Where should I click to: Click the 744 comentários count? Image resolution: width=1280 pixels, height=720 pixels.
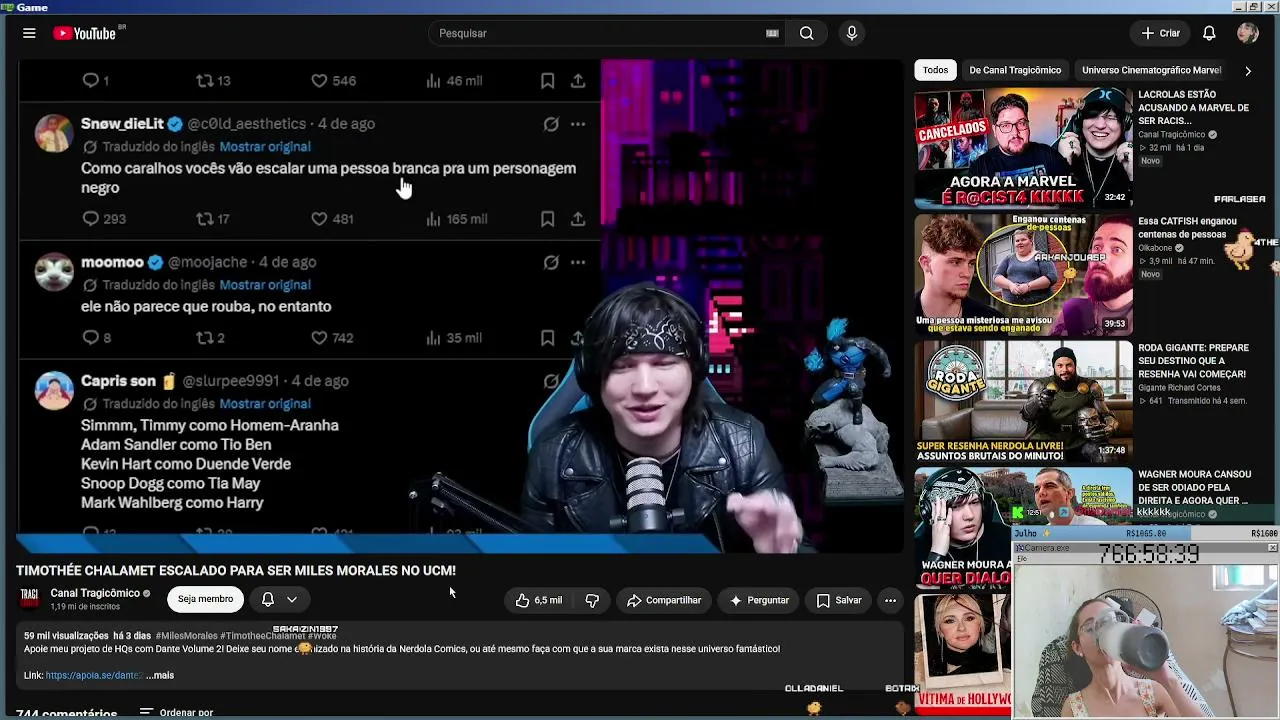pyautogui.click(x=67, y=714)
